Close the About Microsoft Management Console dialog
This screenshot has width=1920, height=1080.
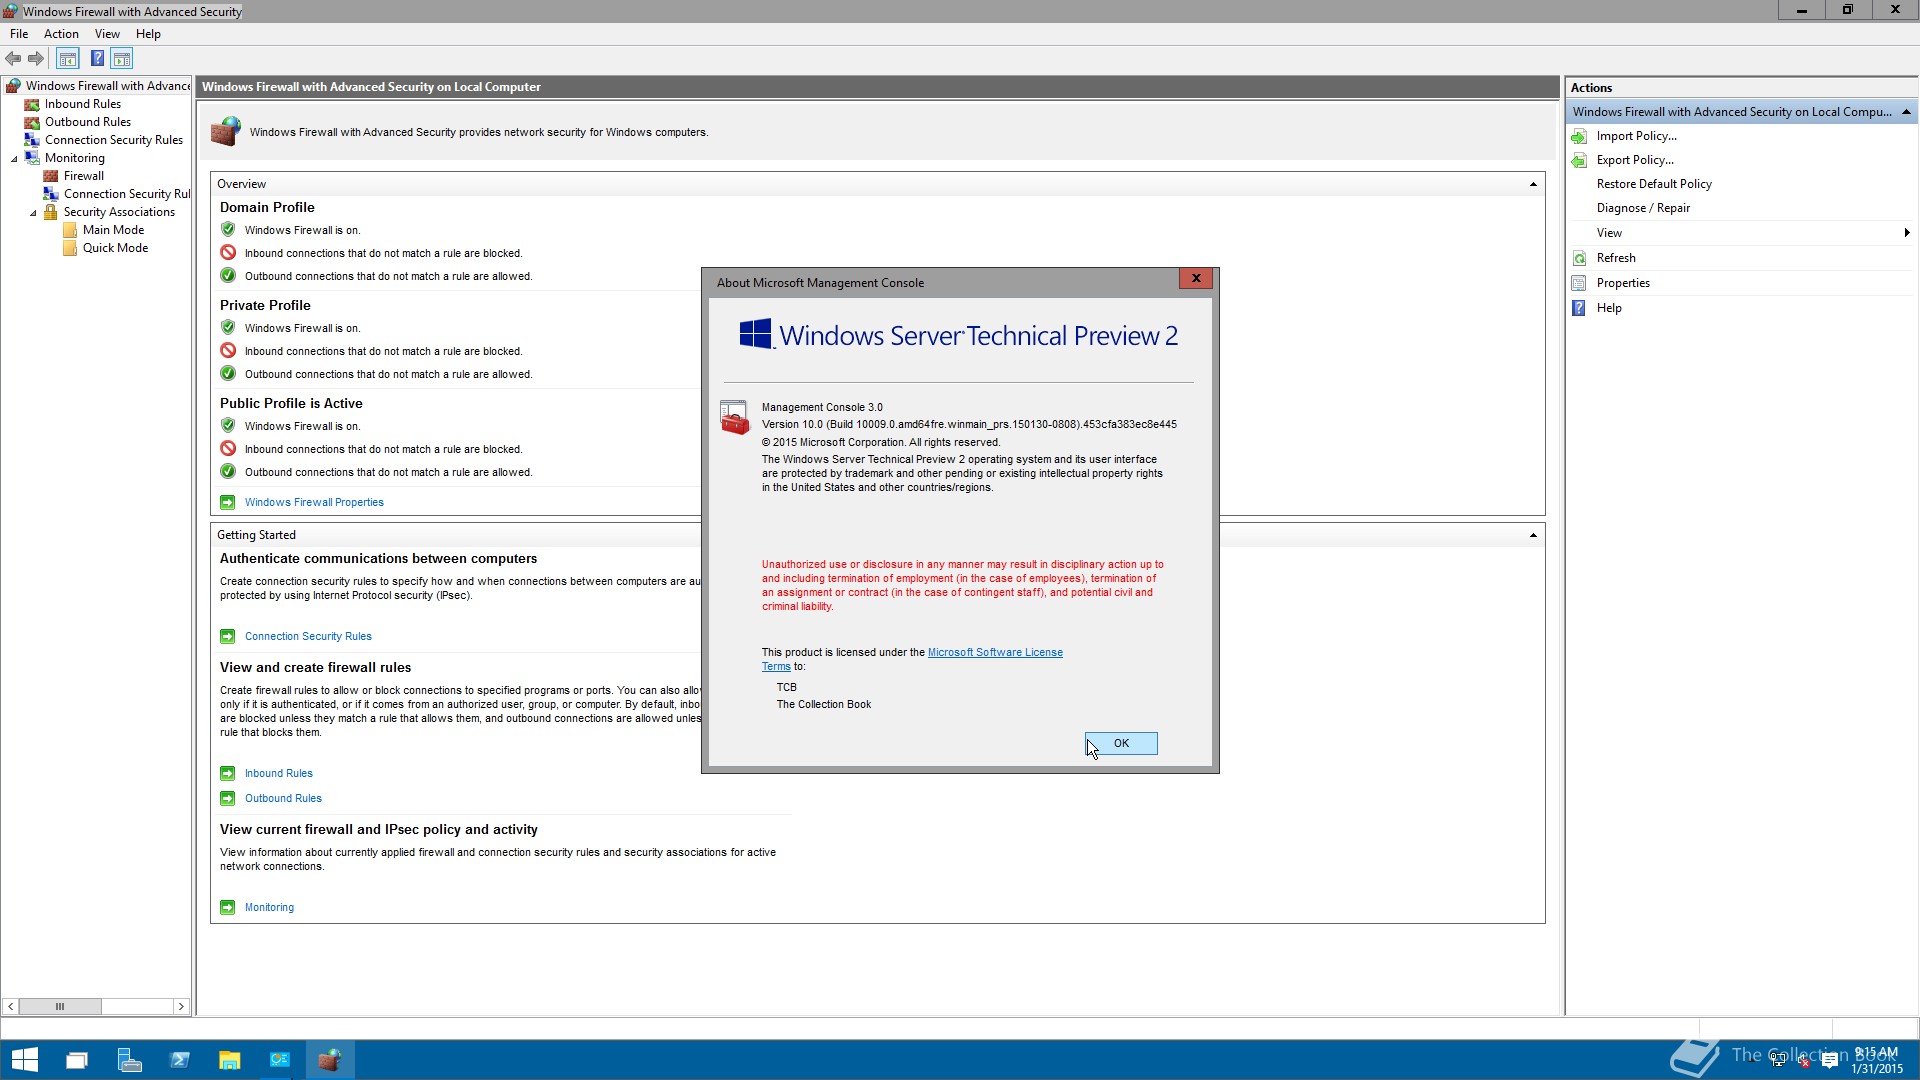[x=1196, y=278]
